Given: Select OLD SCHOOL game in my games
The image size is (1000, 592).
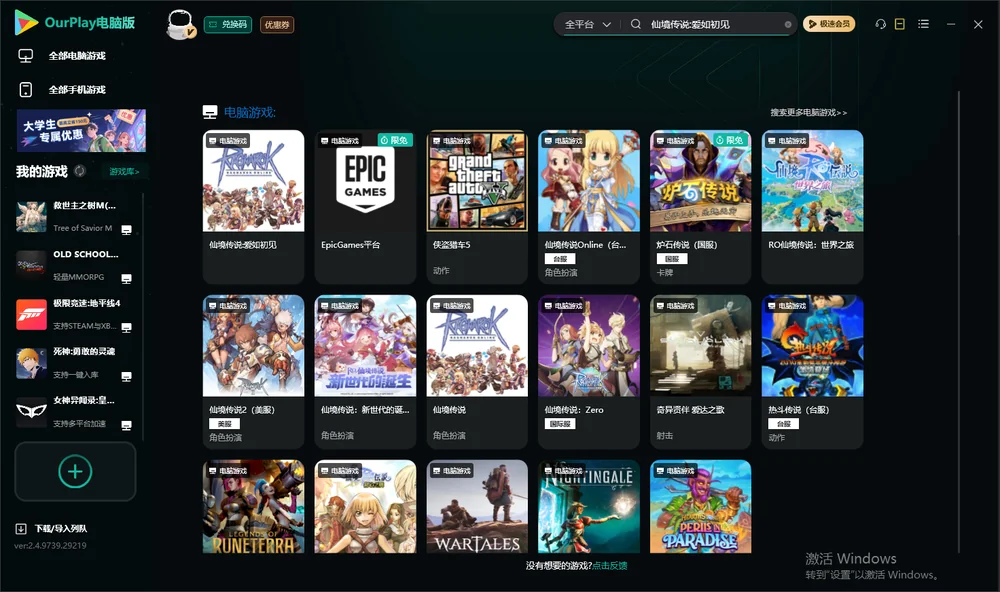Looking at the screenshot, I should click(x=77, y=265).
